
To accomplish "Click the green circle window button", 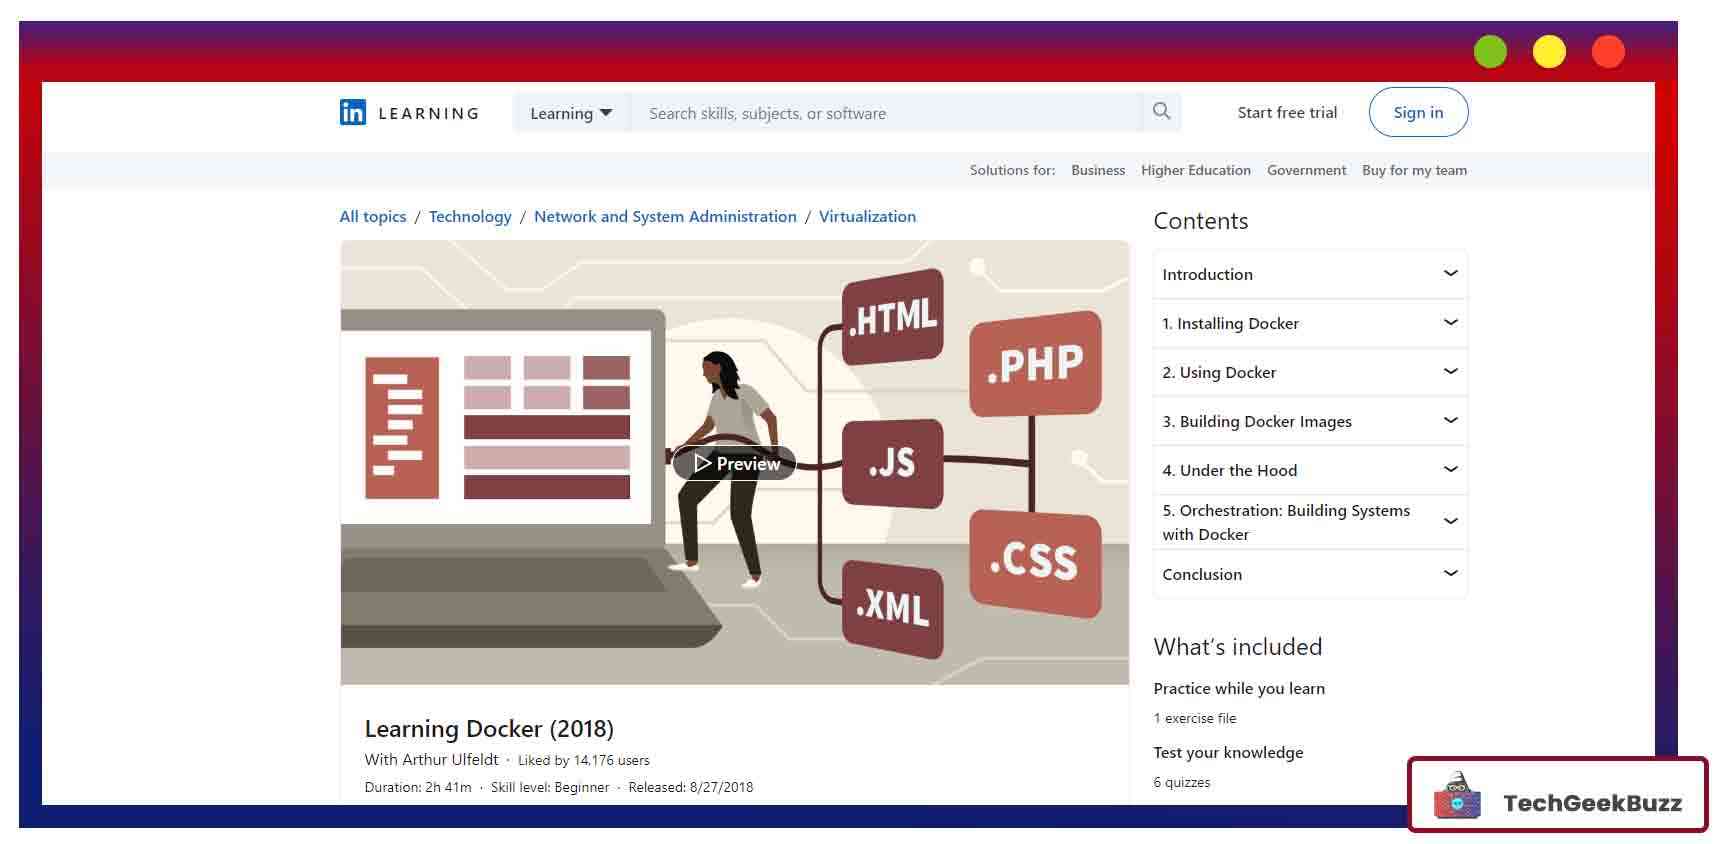I will (1490, 52).
